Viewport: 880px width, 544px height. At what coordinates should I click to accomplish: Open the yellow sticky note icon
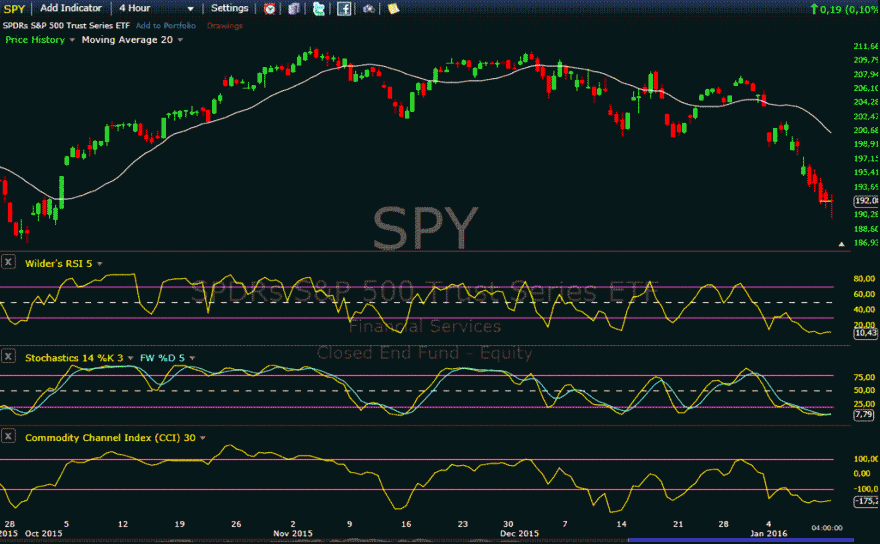point(393,8)
